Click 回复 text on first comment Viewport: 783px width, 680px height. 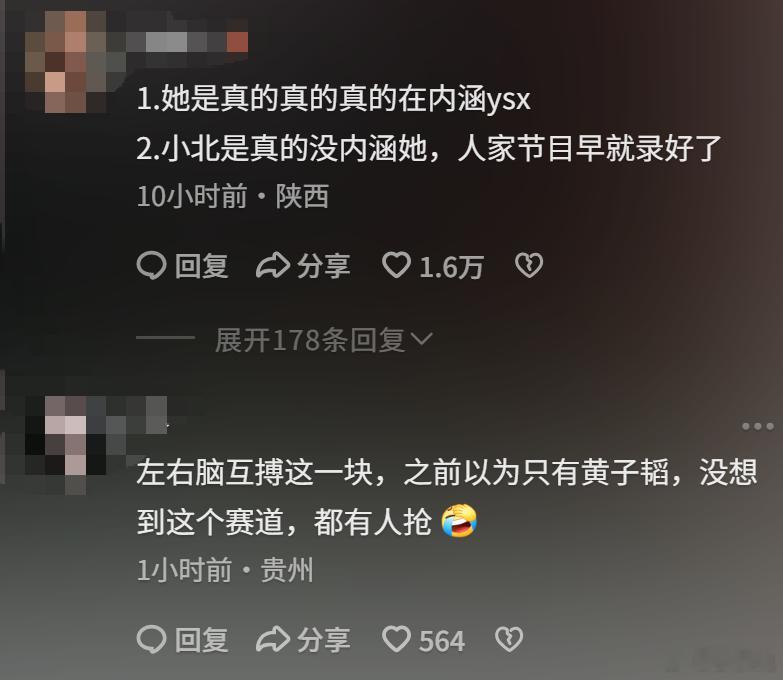(202, 266)
